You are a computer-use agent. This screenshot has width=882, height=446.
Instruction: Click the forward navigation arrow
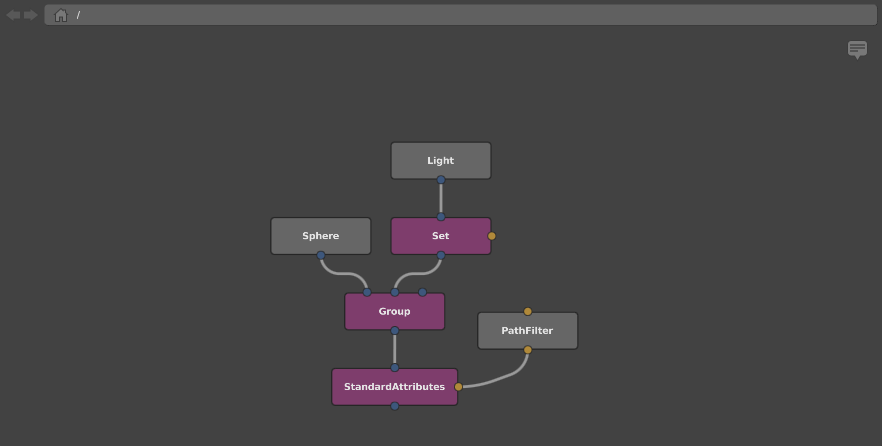coord(30,15)
